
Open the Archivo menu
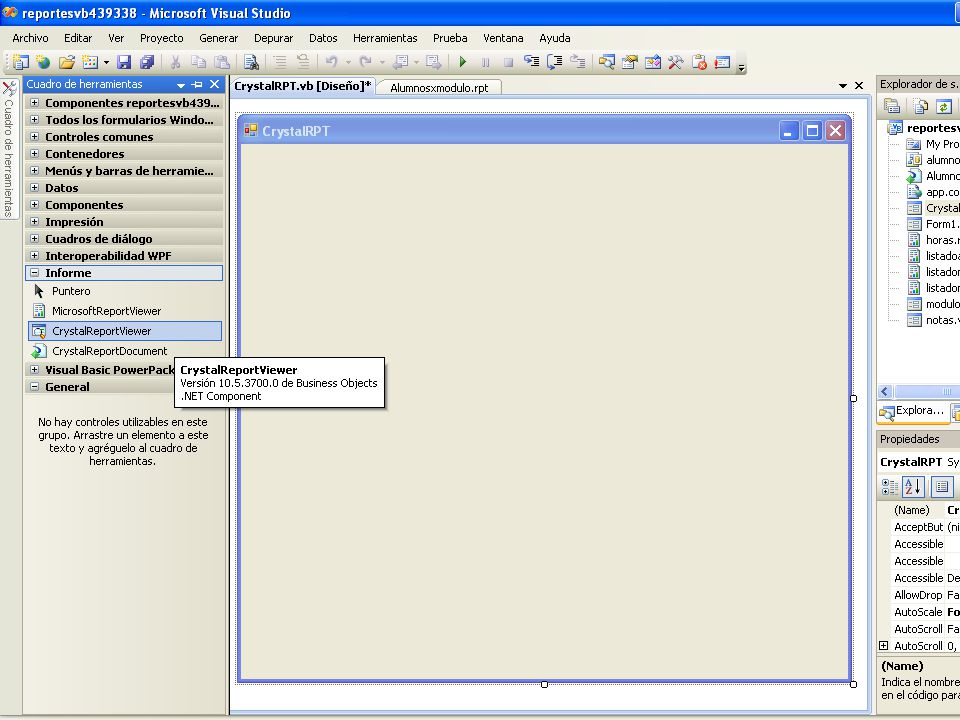(30, 38)
